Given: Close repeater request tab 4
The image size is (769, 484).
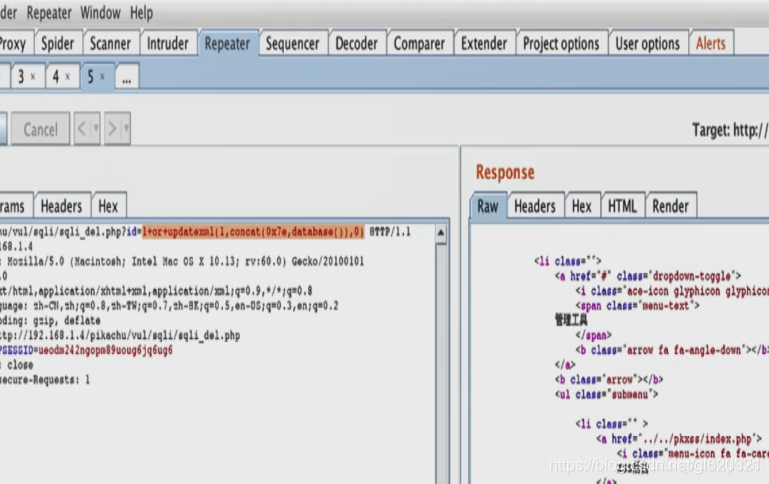Looking at the screenshot, I should [68, 76].
